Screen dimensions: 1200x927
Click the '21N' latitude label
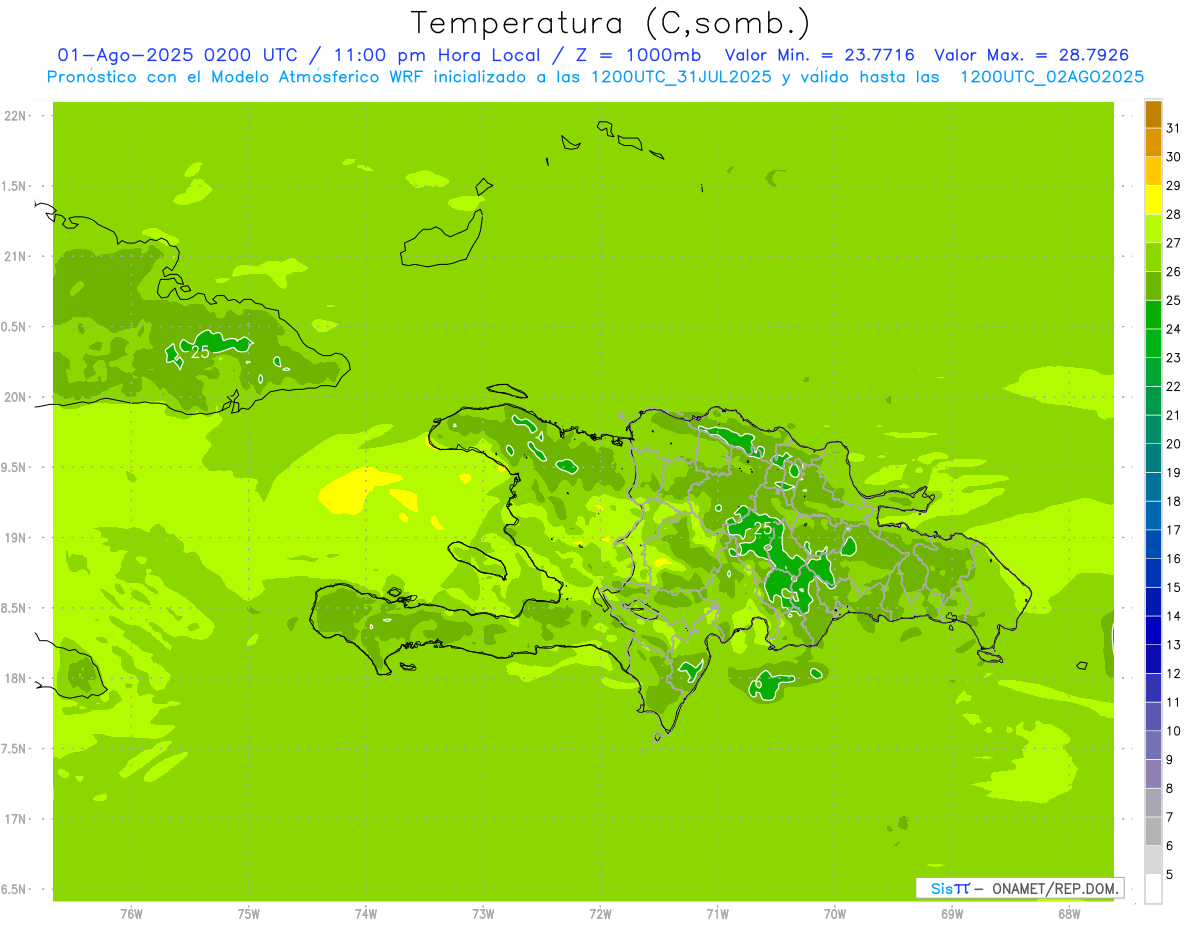click(x=17, y=257)
